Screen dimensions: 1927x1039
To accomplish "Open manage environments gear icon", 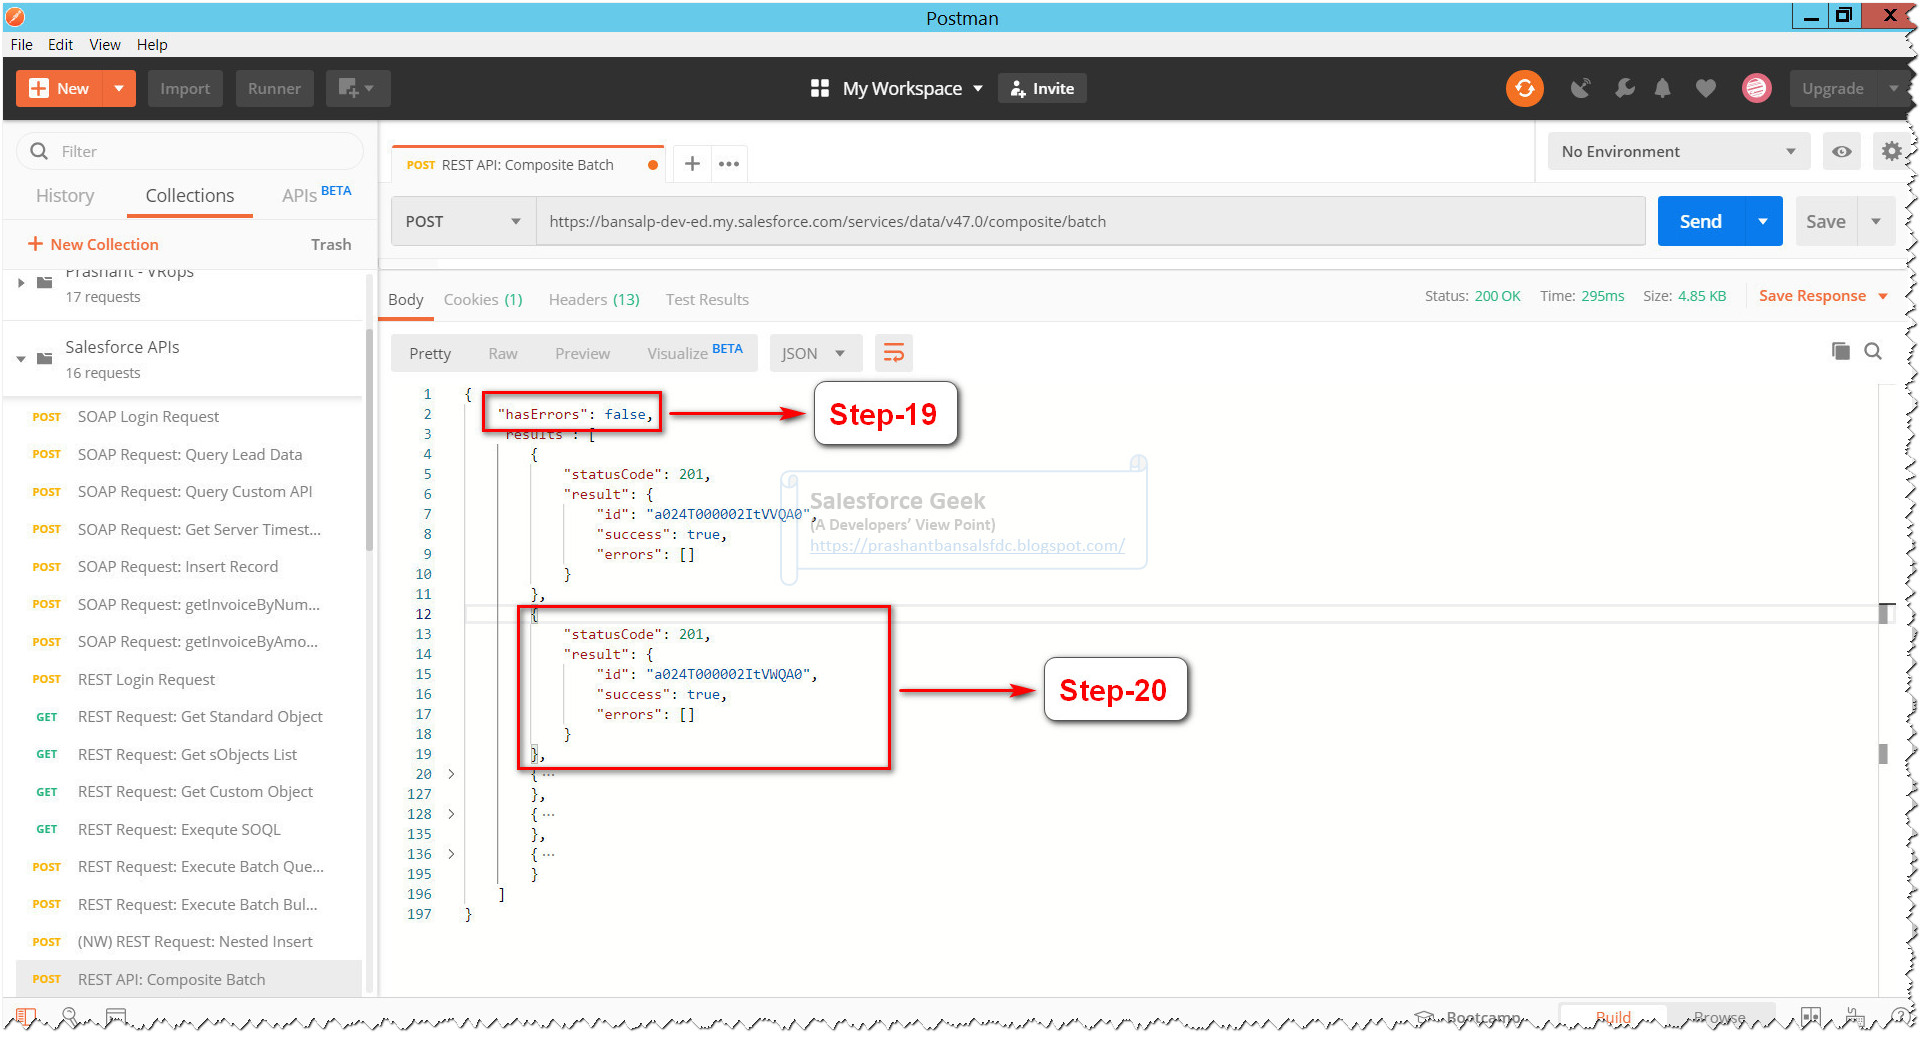I will click(1891, 152).
